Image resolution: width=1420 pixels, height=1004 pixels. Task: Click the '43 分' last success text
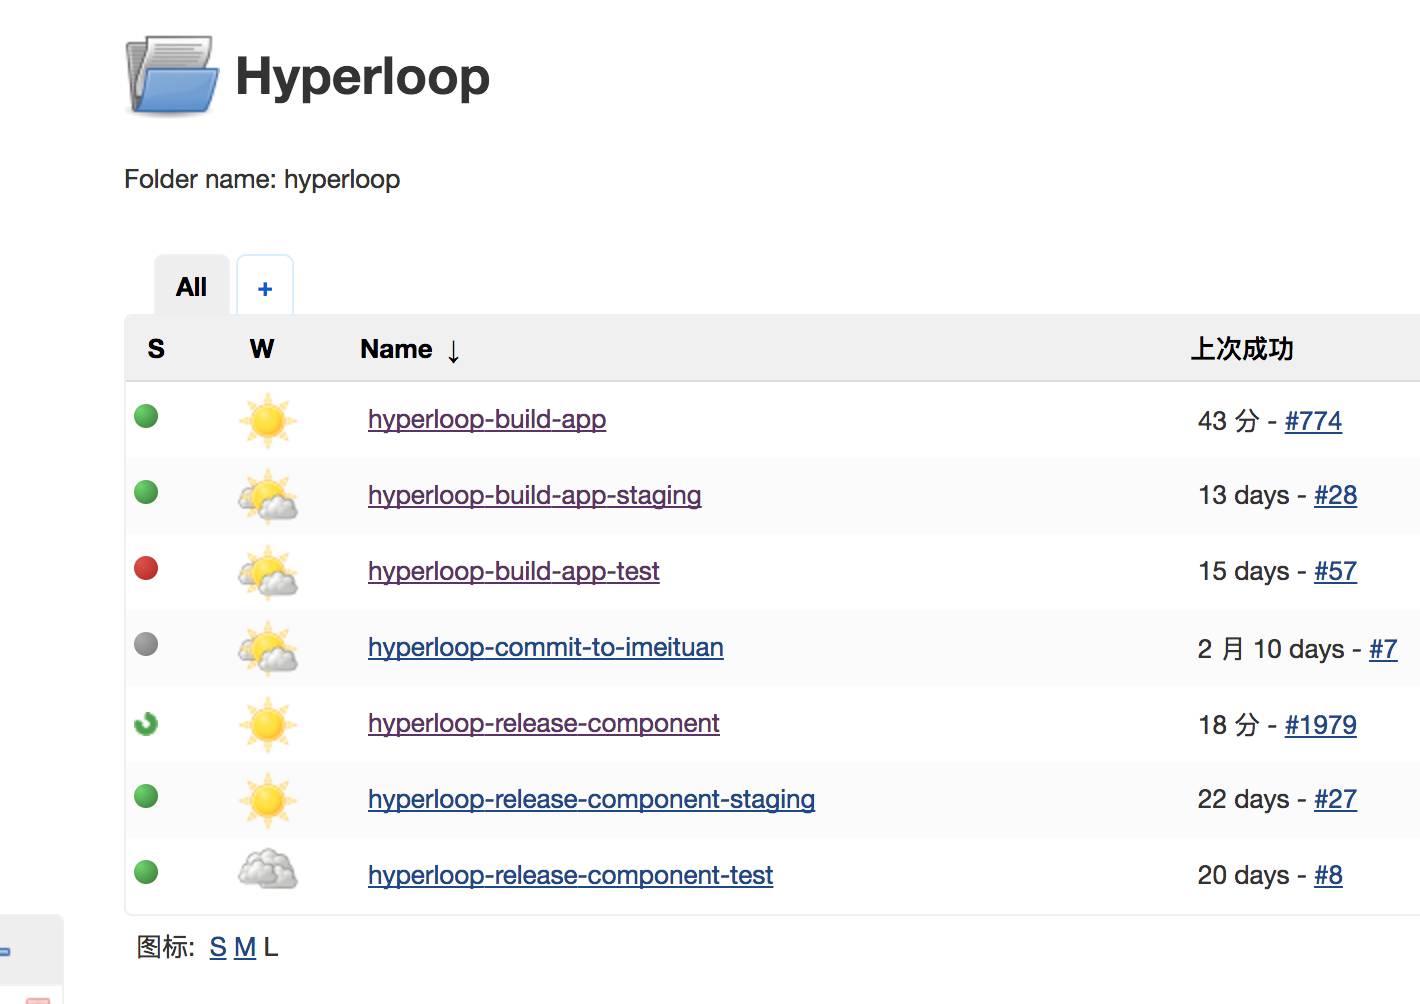(x=1229, y=421)
